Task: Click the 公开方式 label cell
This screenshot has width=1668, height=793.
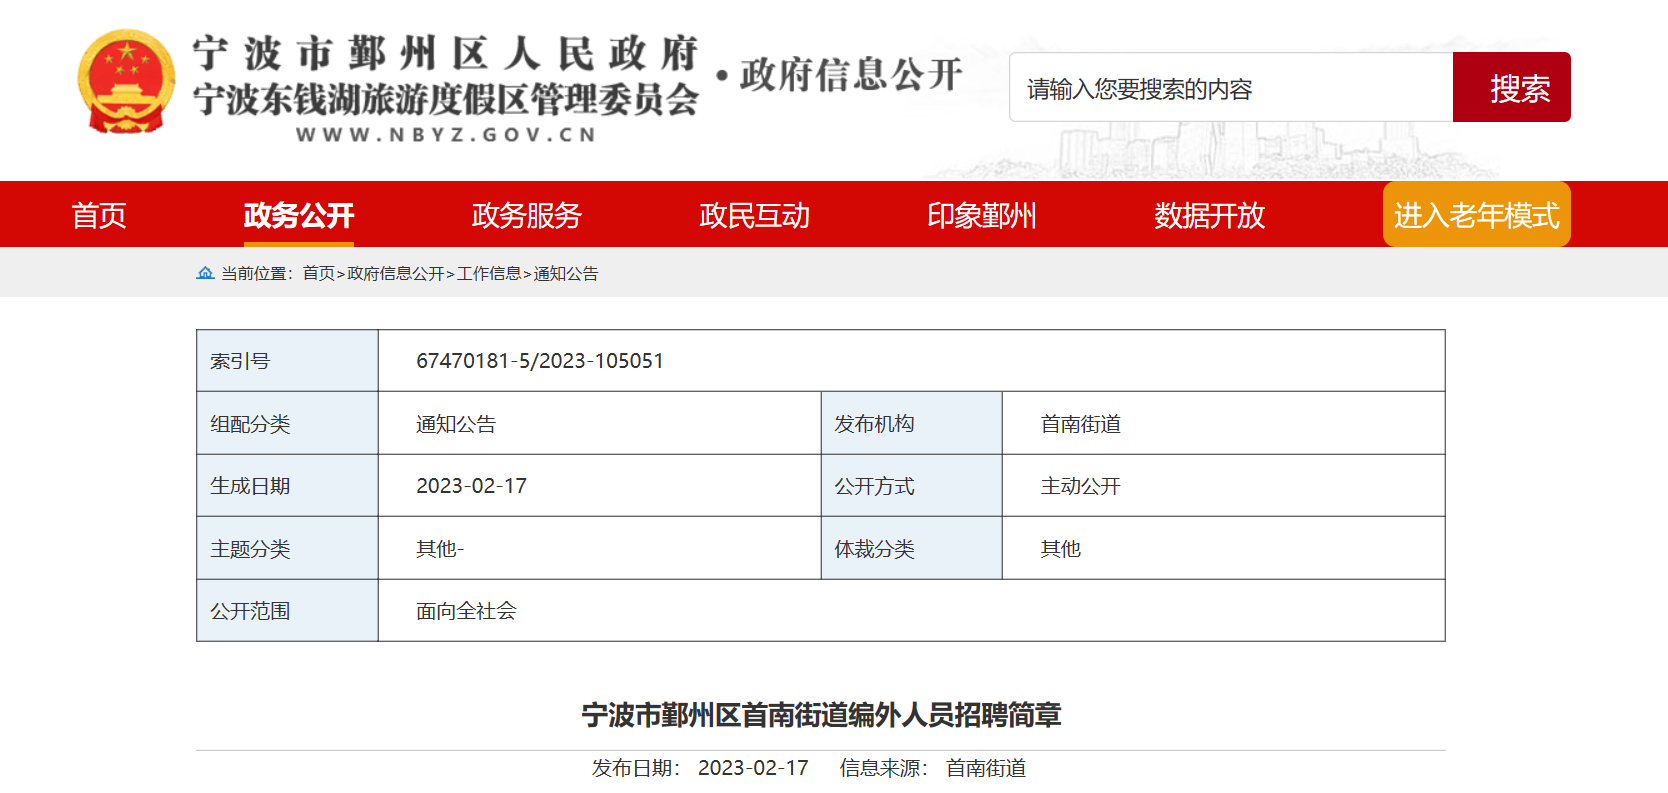Action: (x=912, y=486)
